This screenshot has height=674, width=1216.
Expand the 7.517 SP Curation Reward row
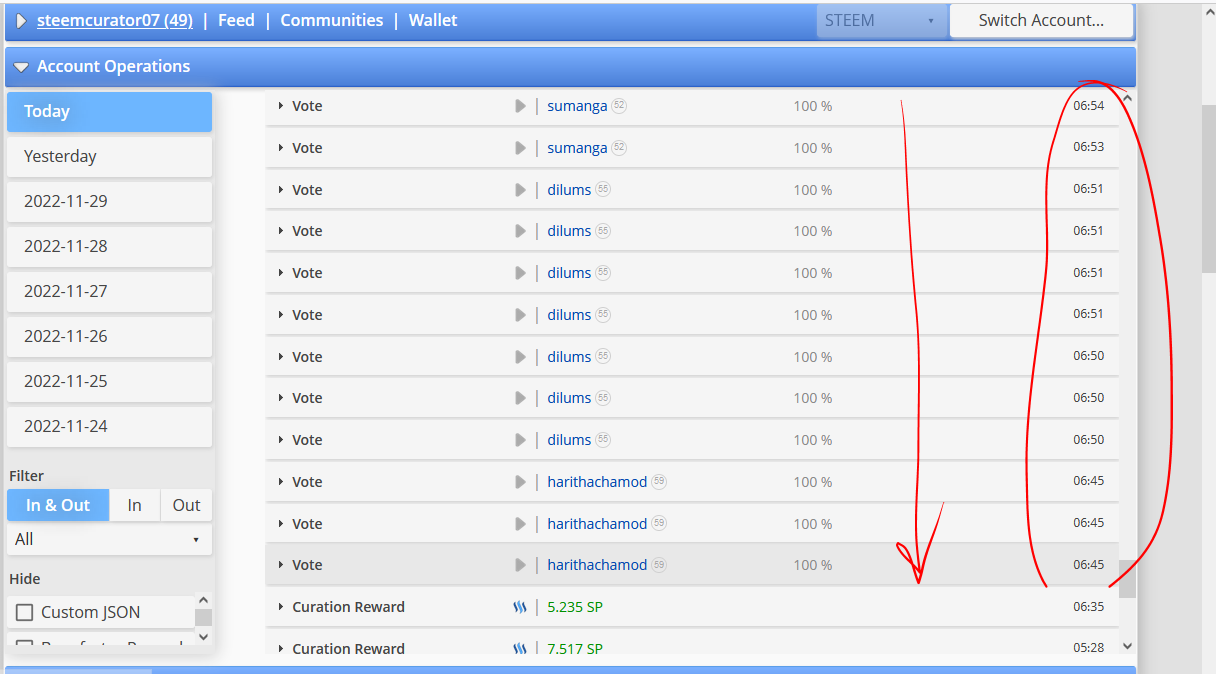click(280, 649)
